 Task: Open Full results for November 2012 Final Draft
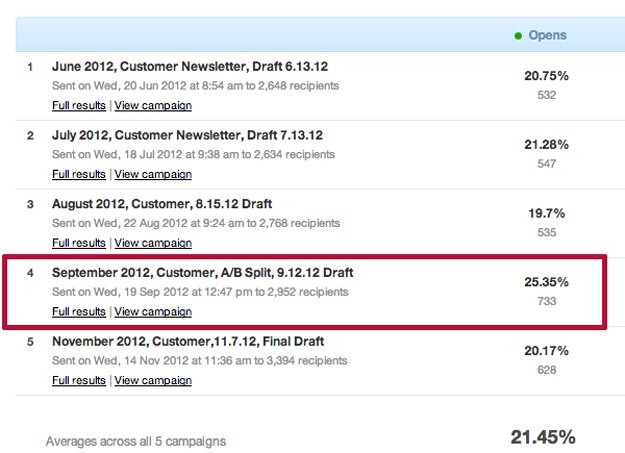coord(79,380)
